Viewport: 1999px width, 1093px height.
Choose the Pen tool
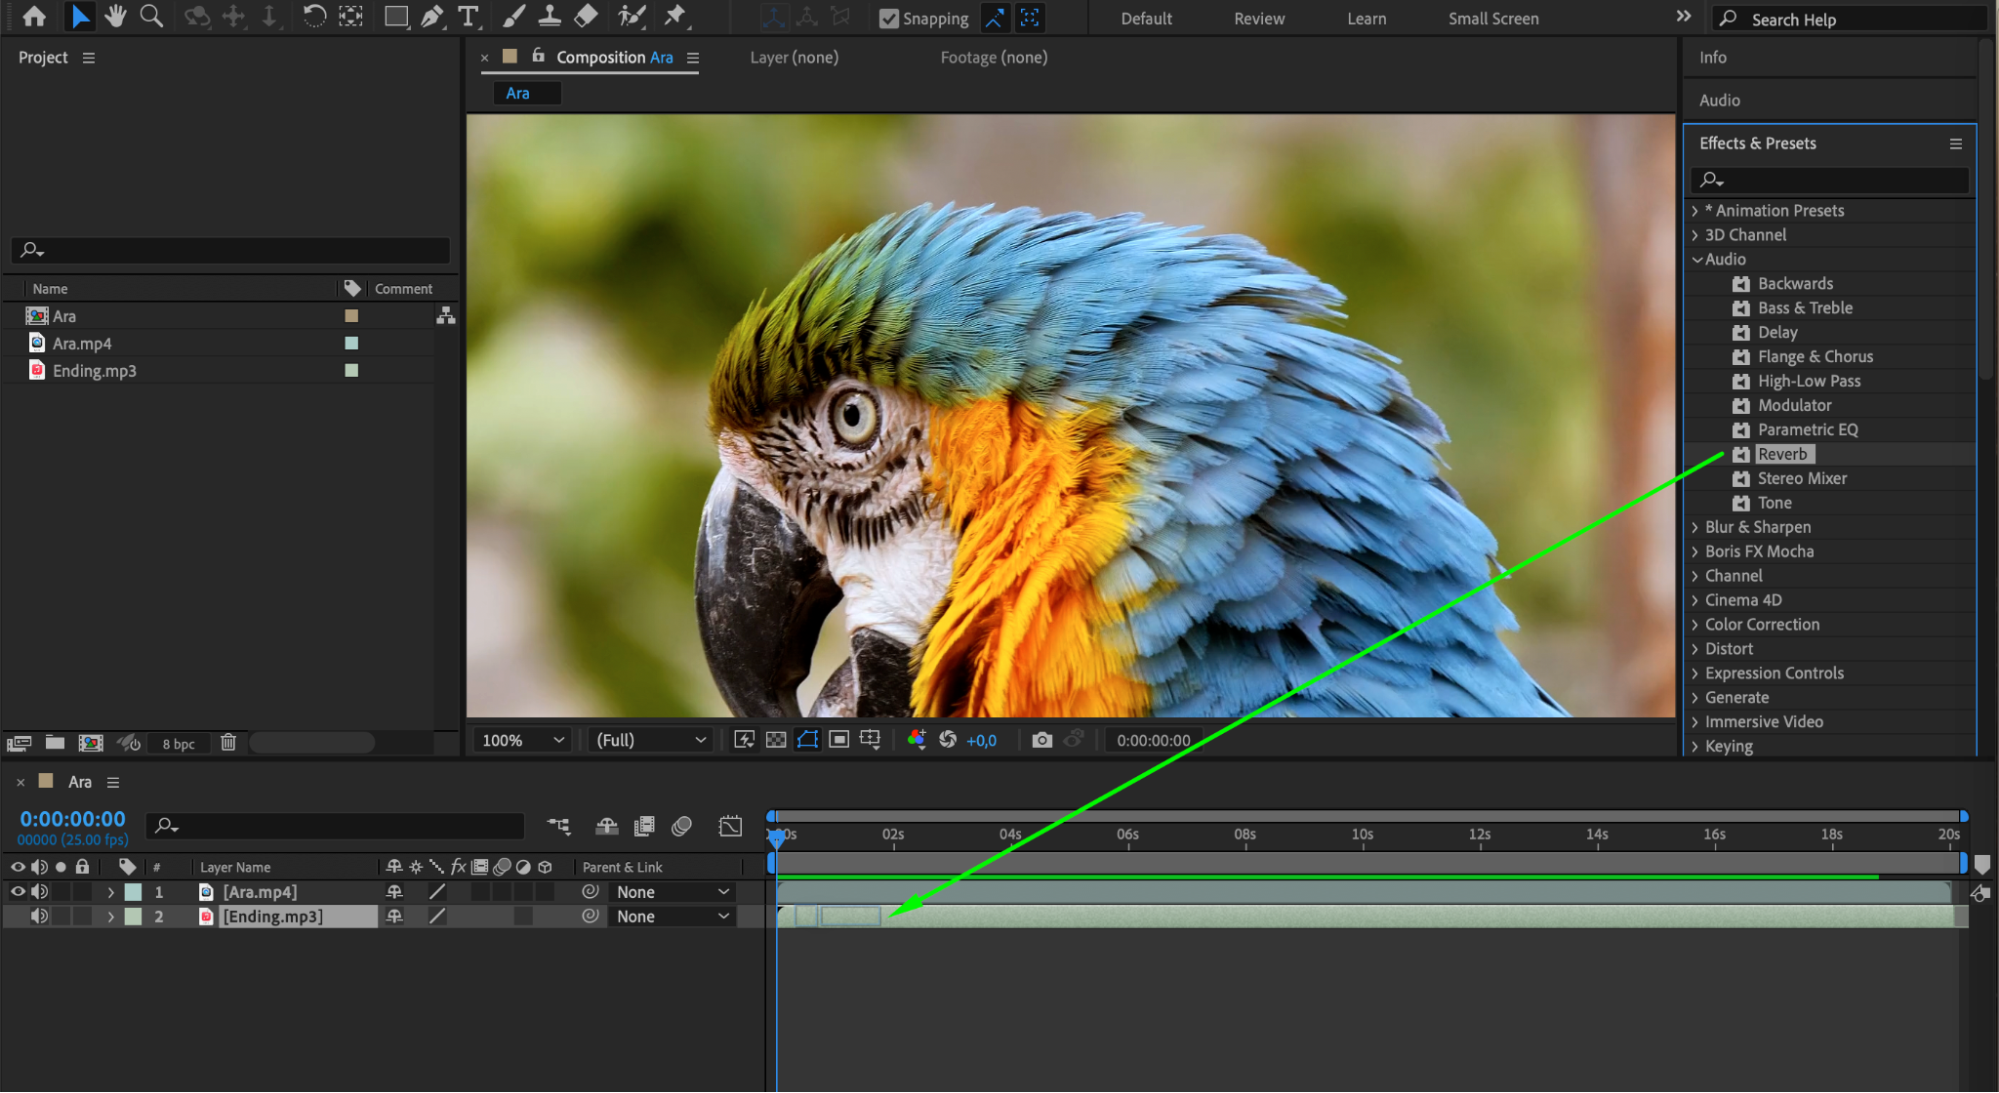tap(432, 16)
